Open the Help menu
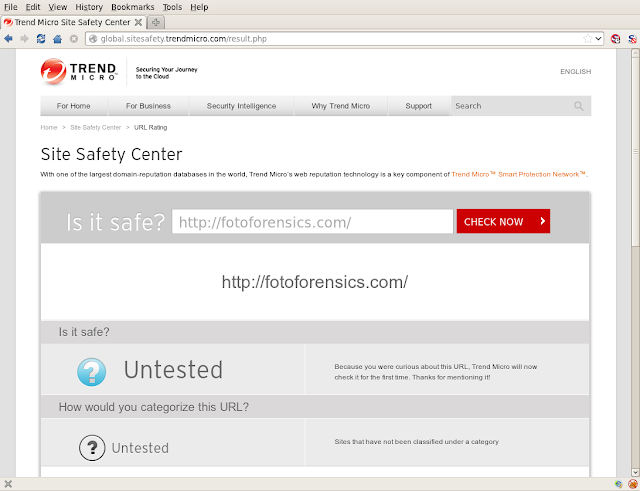The width and height of the screenshot is (640, 491). [199, 7]
